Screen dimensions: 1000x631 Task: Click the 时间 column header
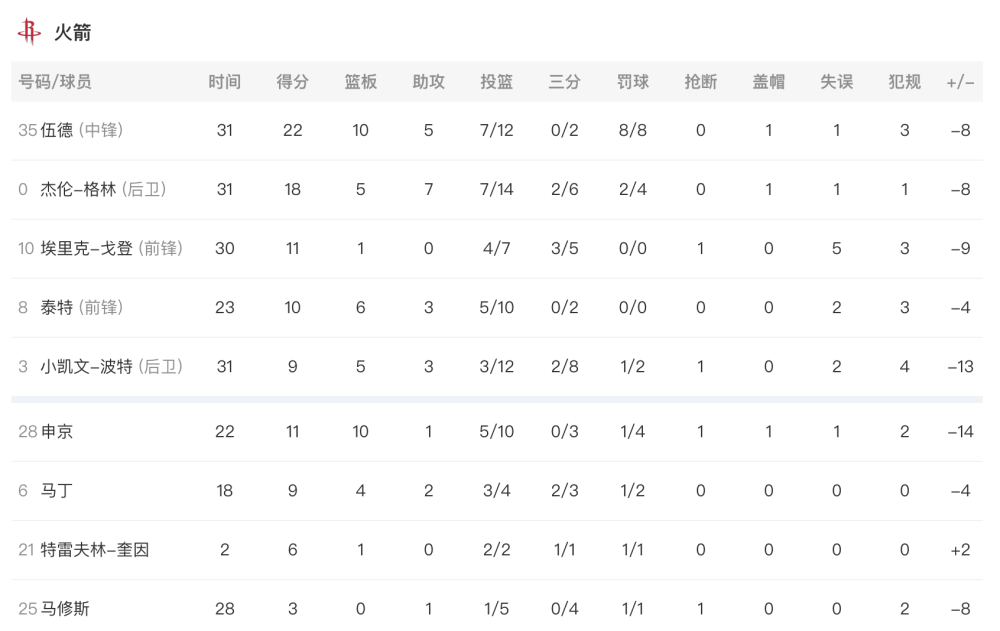(224, 82)
